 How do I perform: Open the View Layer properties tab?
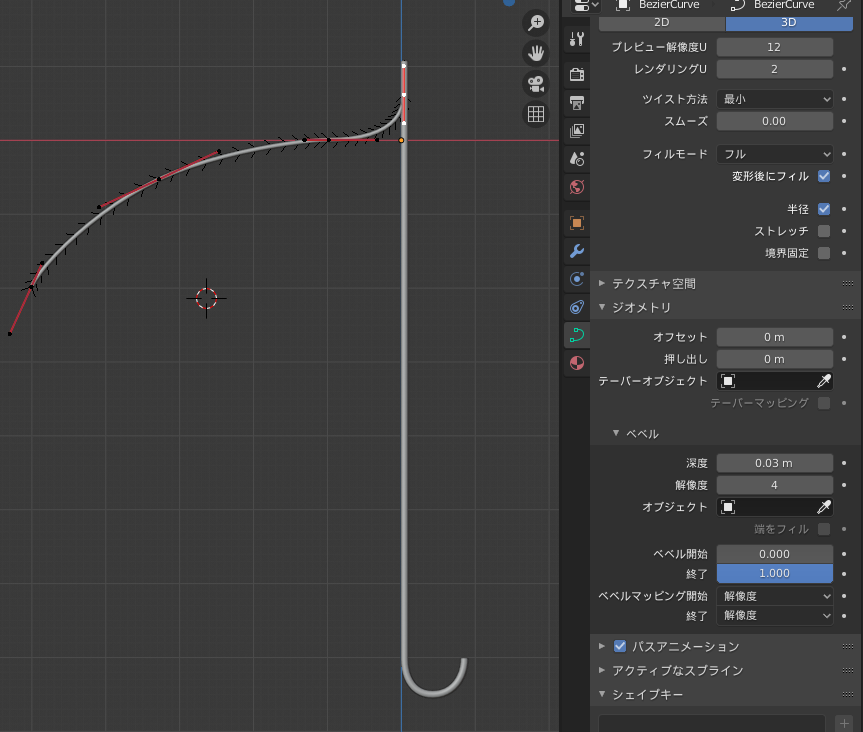[x=577, y=131]
